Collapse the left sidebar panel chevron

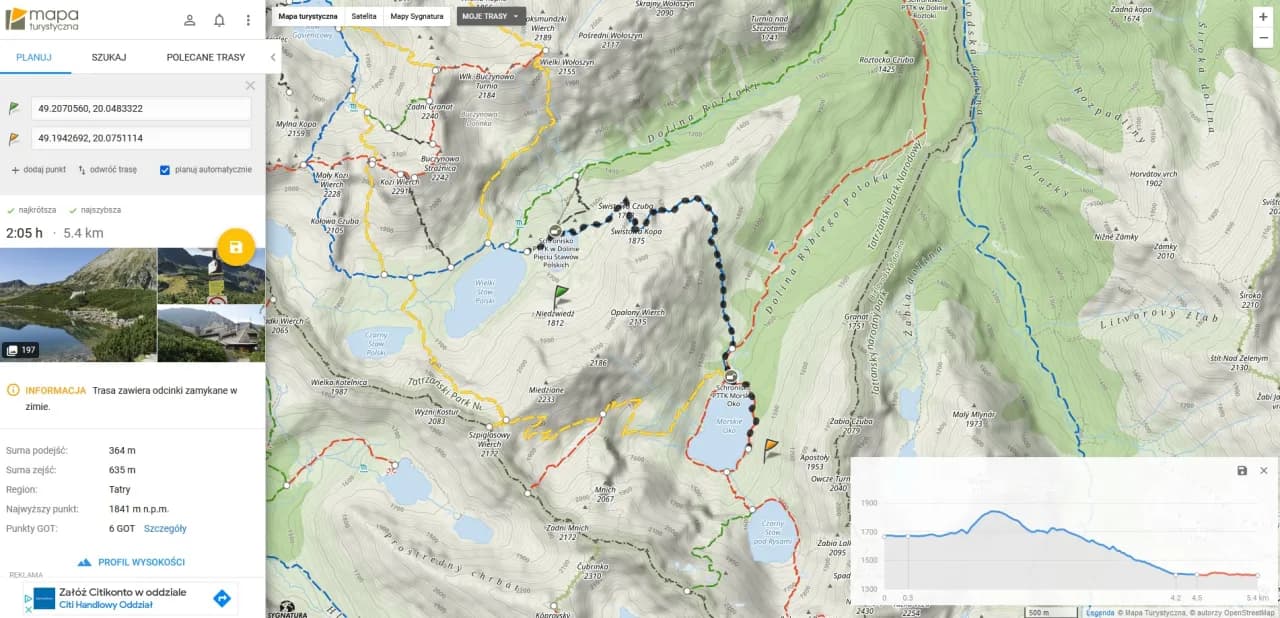point(273,58)
